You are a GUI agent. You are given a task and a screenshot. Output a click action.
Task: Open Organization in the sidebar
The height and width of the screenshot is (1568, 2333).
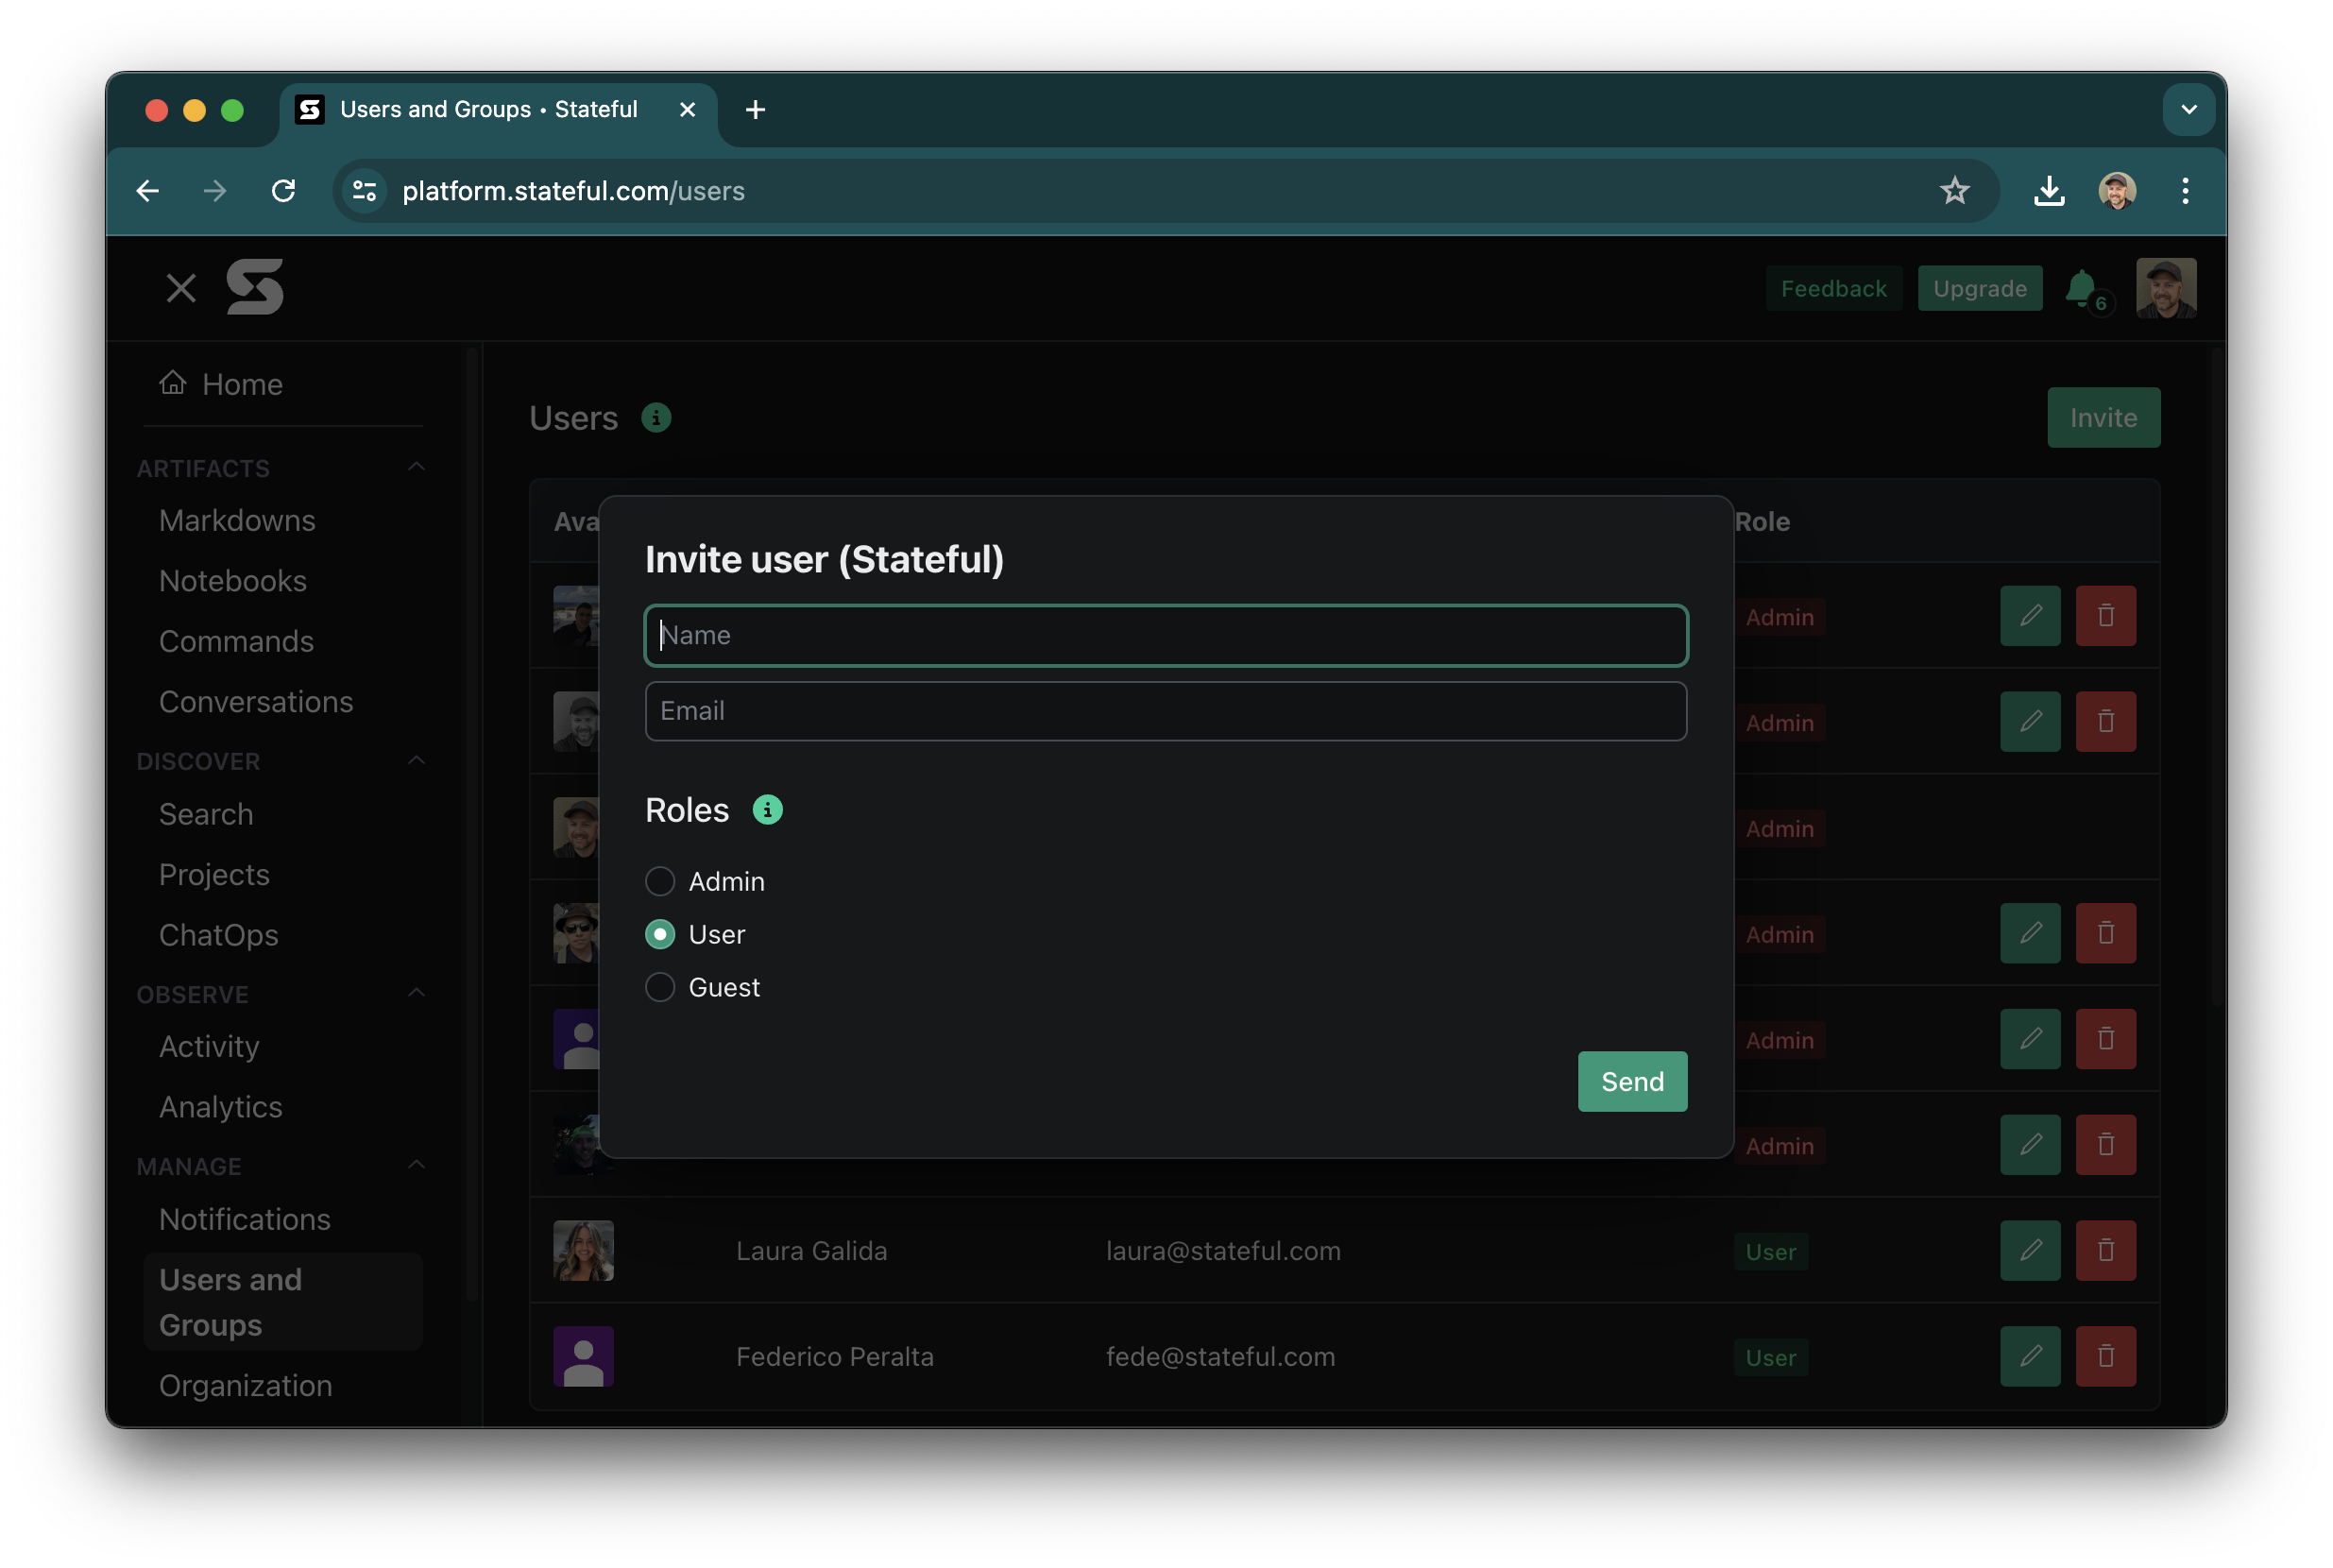246,1385
